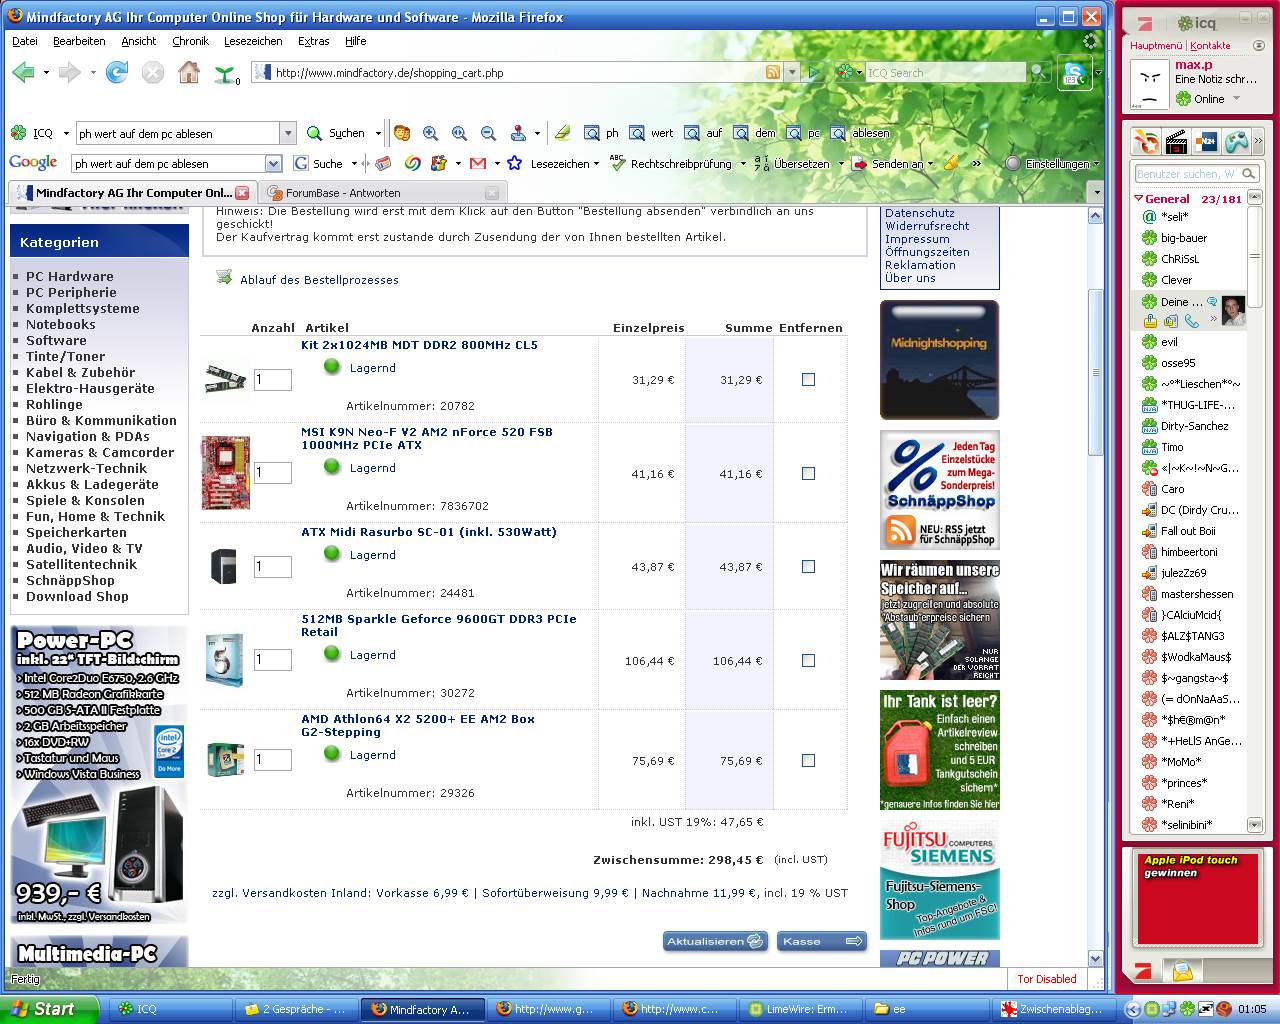
Task: Check remove box for ATX Midi Rasurbo SC-01
Action: (808, 566)
